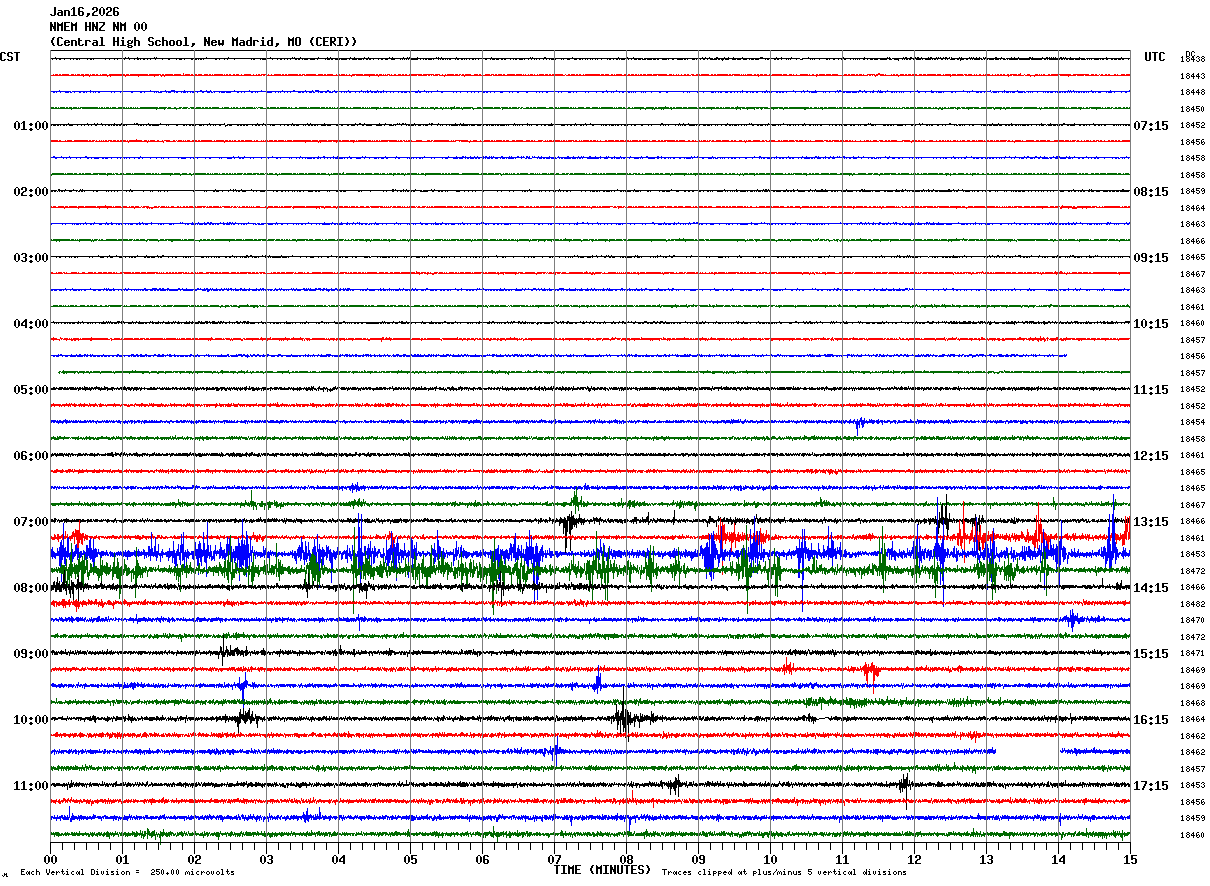Click the 07:15 UTC time label

(x=1151, y=126)
